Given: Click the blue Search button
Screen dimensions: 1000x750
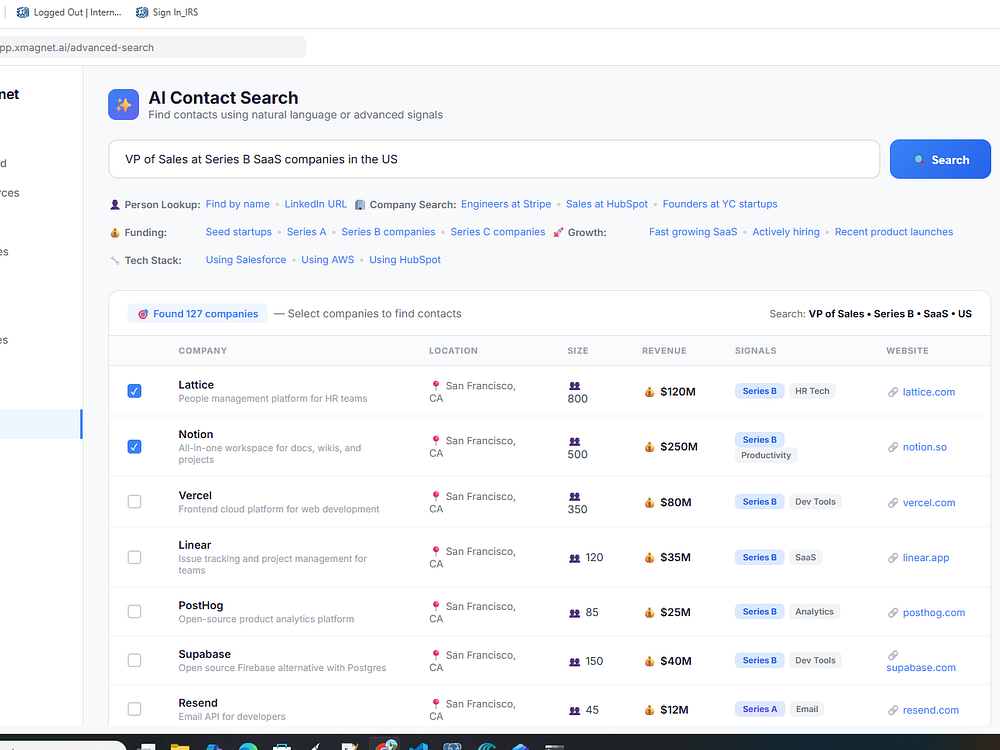Looking at the screenshot, I should click(940, 159).
